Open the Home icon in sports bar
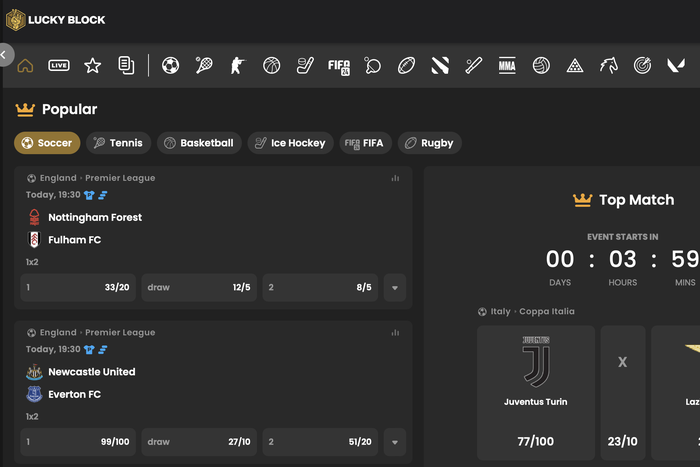Viewport: 700px width, 467px height. 26,65
